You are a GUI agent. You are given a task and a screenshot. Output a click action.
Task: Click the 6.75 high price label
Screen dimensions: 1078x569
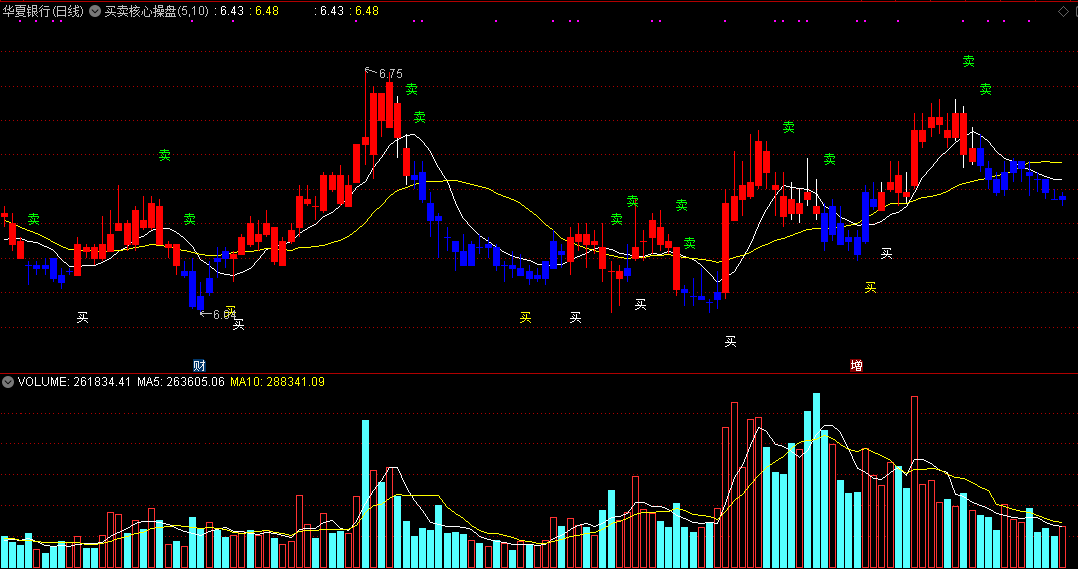390,74
